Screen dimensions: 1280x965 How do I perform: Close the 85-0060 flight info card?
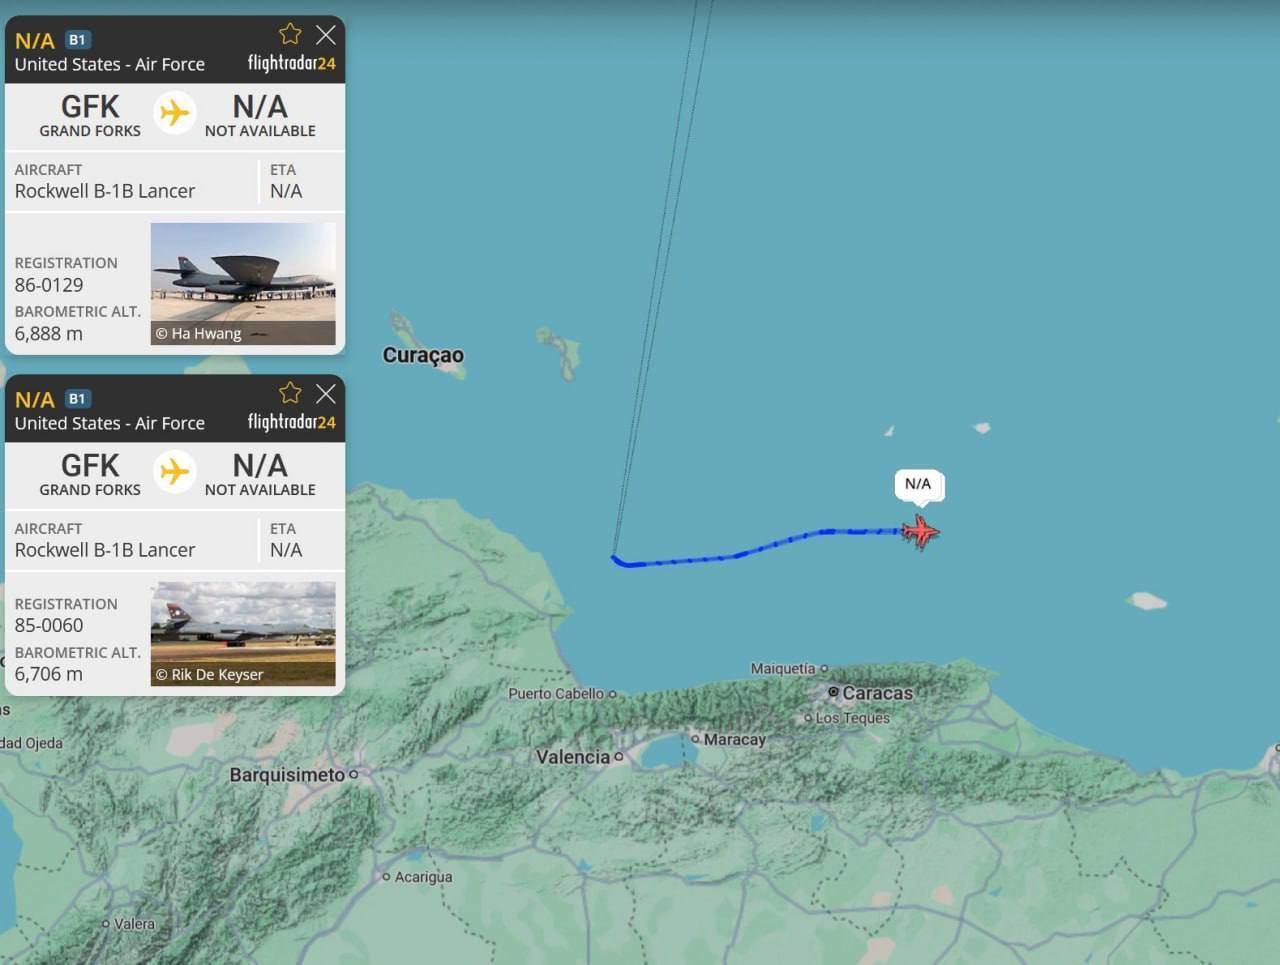[326, 394]
